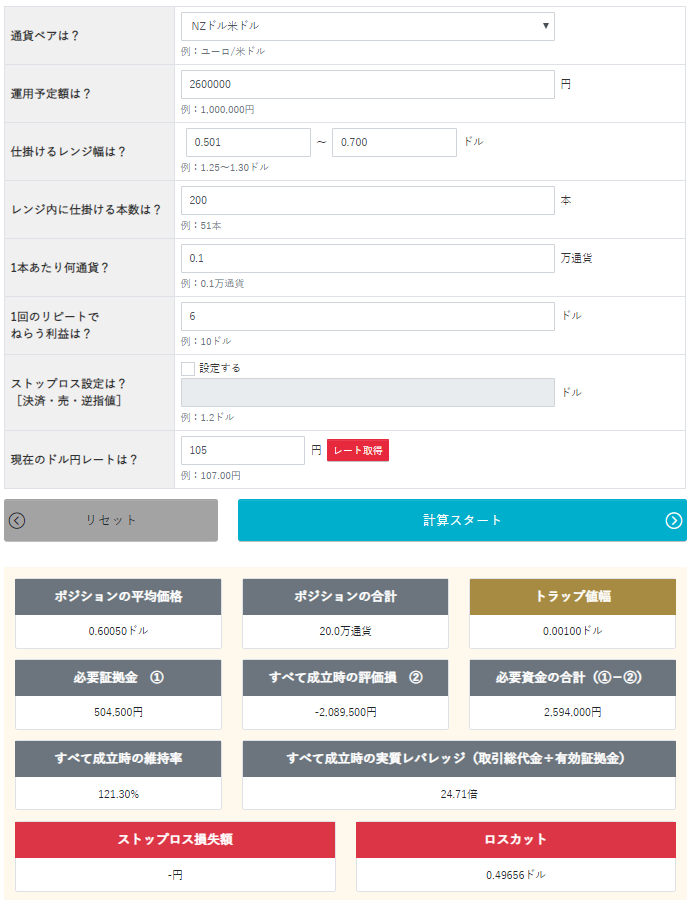Screen dimensions: 690x900
Task: Focus the 運用予定額 input showing 2600000
Action: click(x=367, y=84)
